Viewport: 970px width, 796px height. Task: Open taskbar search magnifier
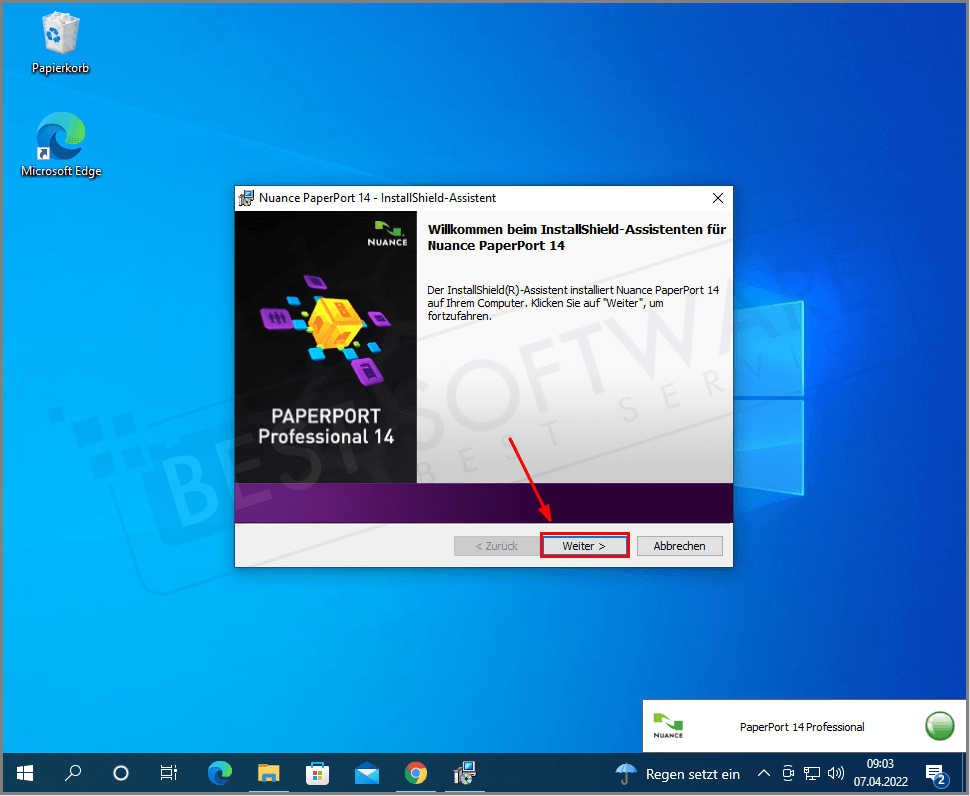pos(73,773)
